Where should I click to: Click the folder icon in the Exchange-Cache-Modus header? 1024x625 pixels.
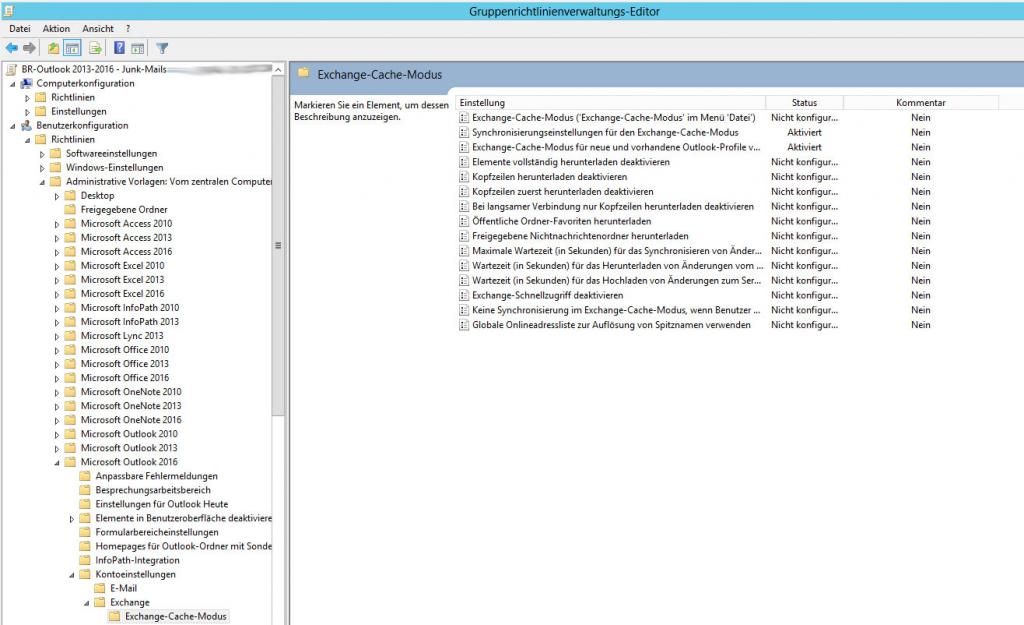304,73
